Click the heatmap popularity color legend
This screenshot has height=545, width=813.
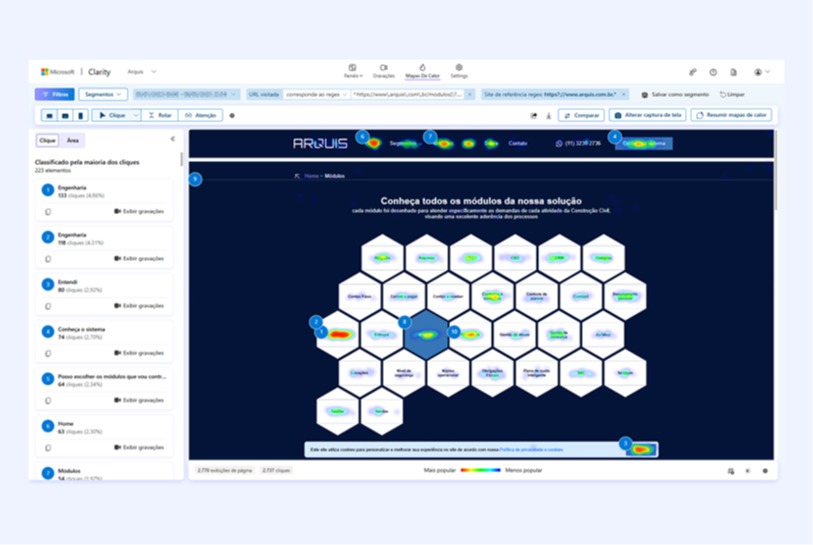(481, 470)
